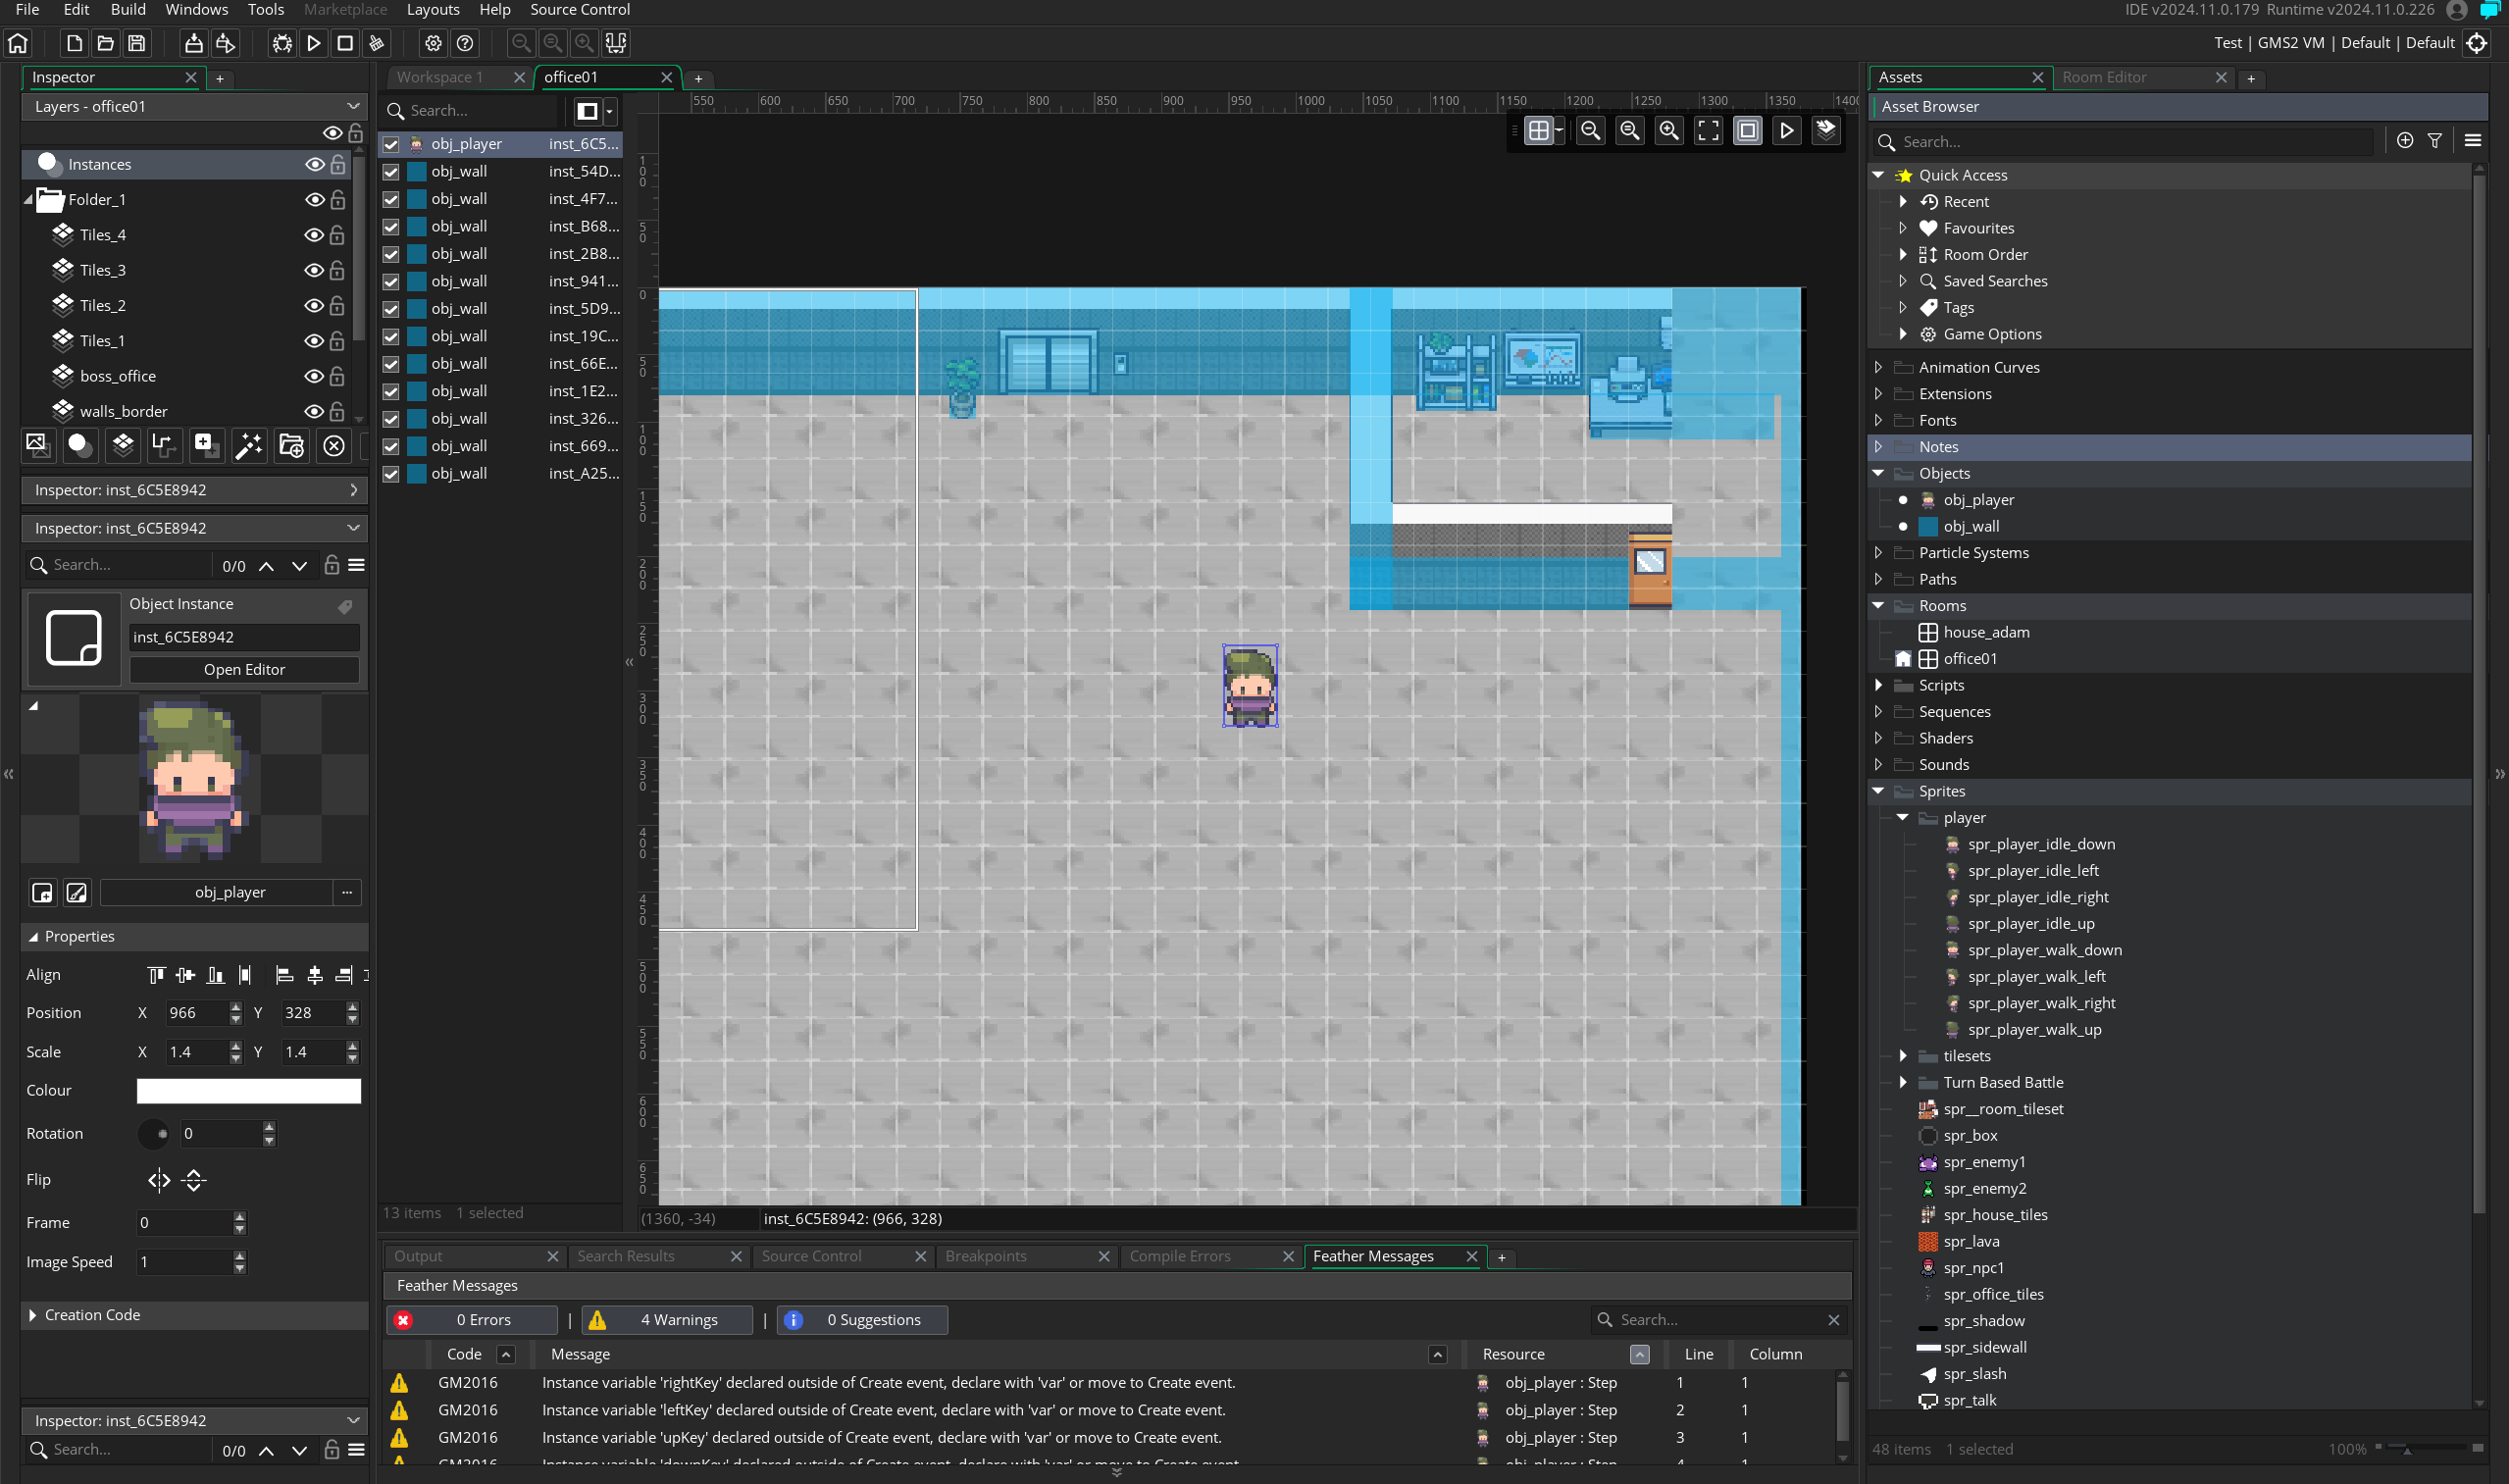Add a new layer folder
2509x1484 pixels.
[291, 445]
